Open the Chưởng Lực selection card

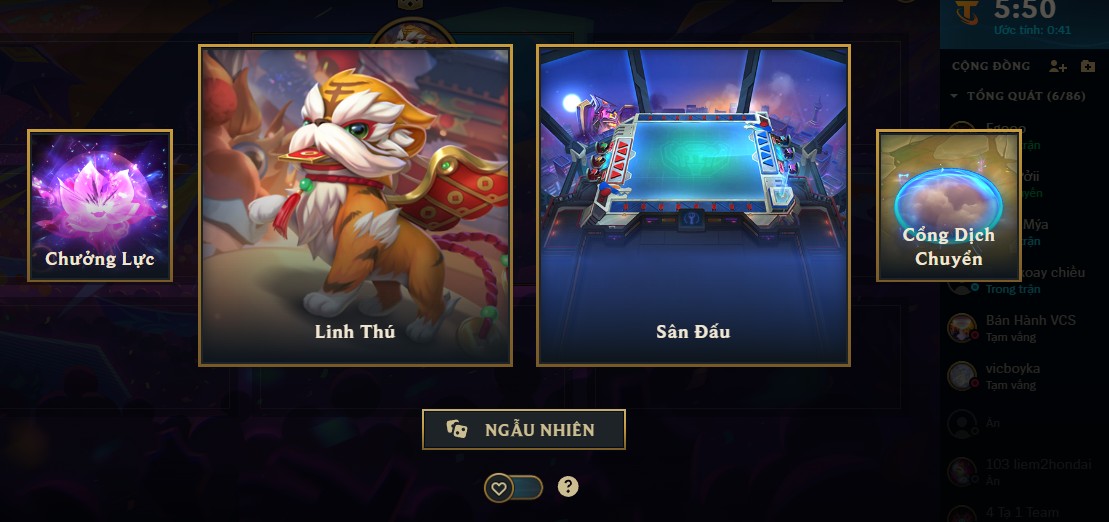pos(100,205)
